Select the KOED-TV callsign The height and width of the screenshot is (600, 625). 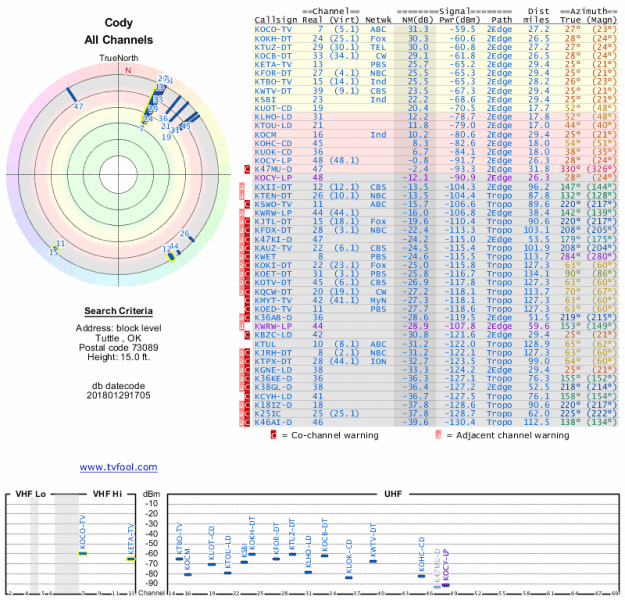[273, 309]
